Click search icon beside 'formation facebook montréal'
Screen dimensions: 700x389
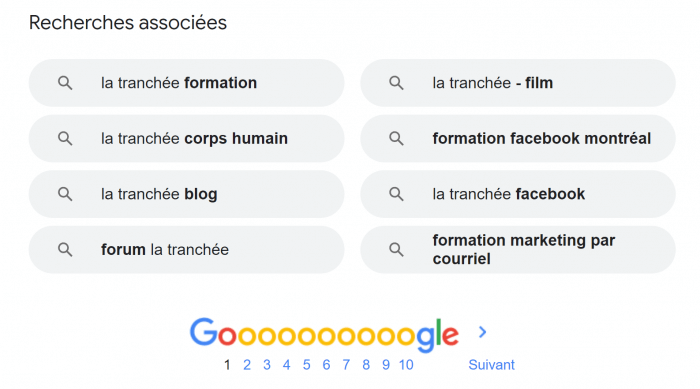396,138
